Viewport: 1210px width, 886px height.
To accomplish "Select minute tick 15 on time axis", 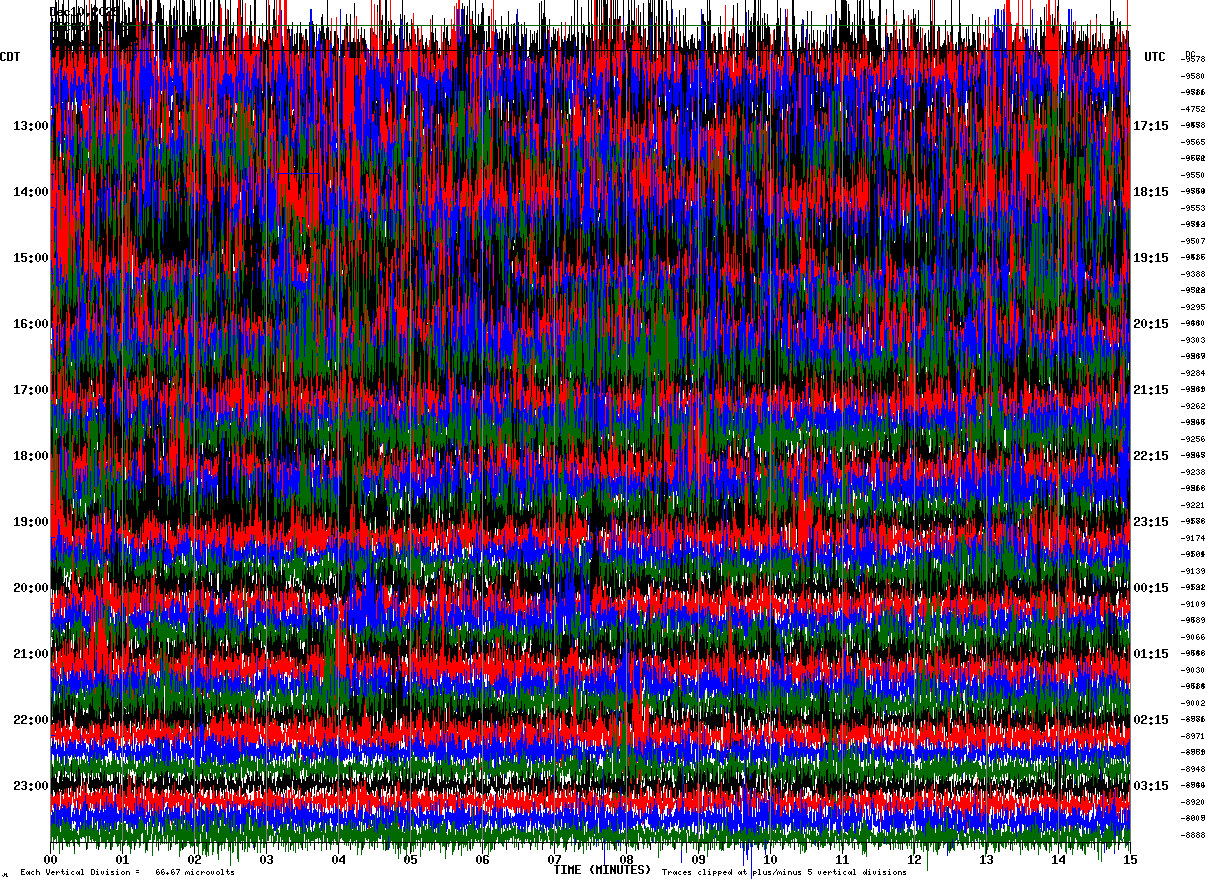I will click(1130, 859).
